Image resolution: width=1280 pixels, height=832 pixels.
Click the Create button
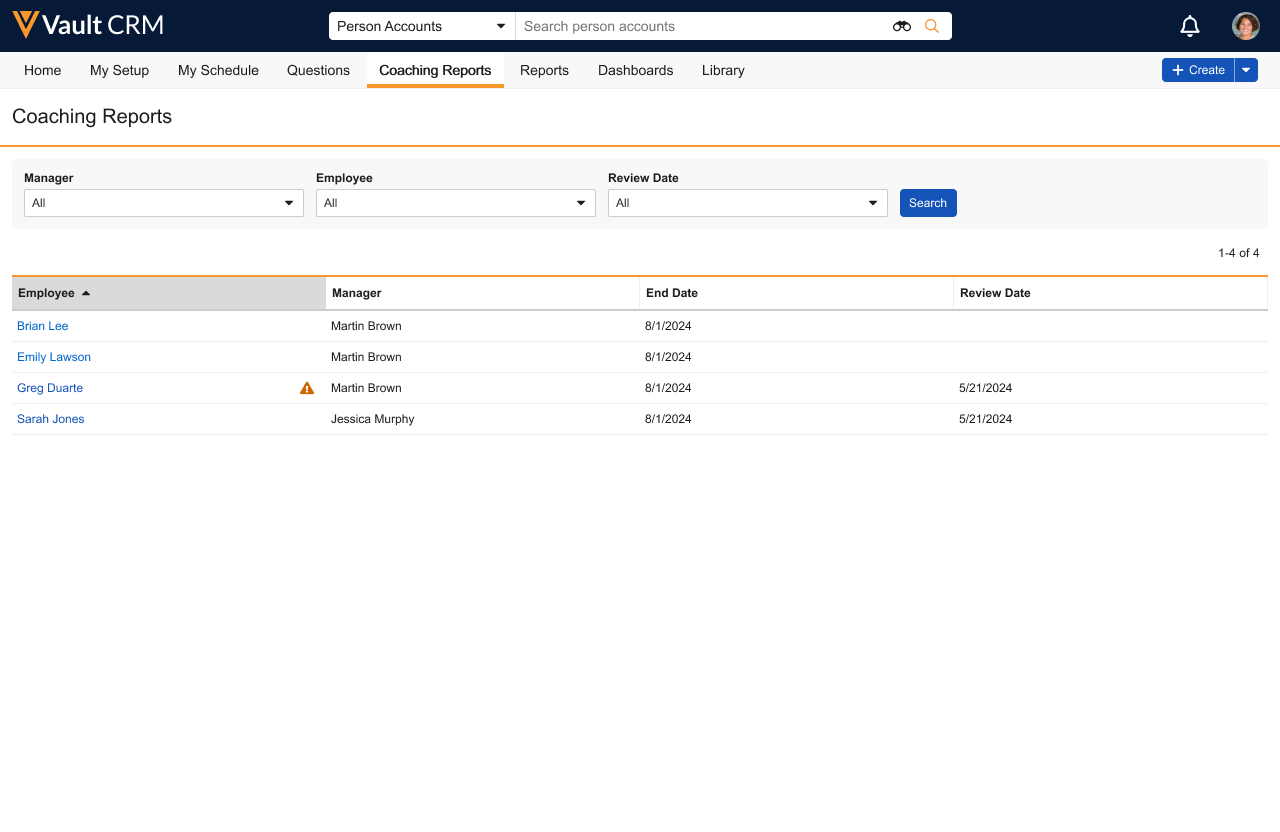click(x=1198, y=70)
